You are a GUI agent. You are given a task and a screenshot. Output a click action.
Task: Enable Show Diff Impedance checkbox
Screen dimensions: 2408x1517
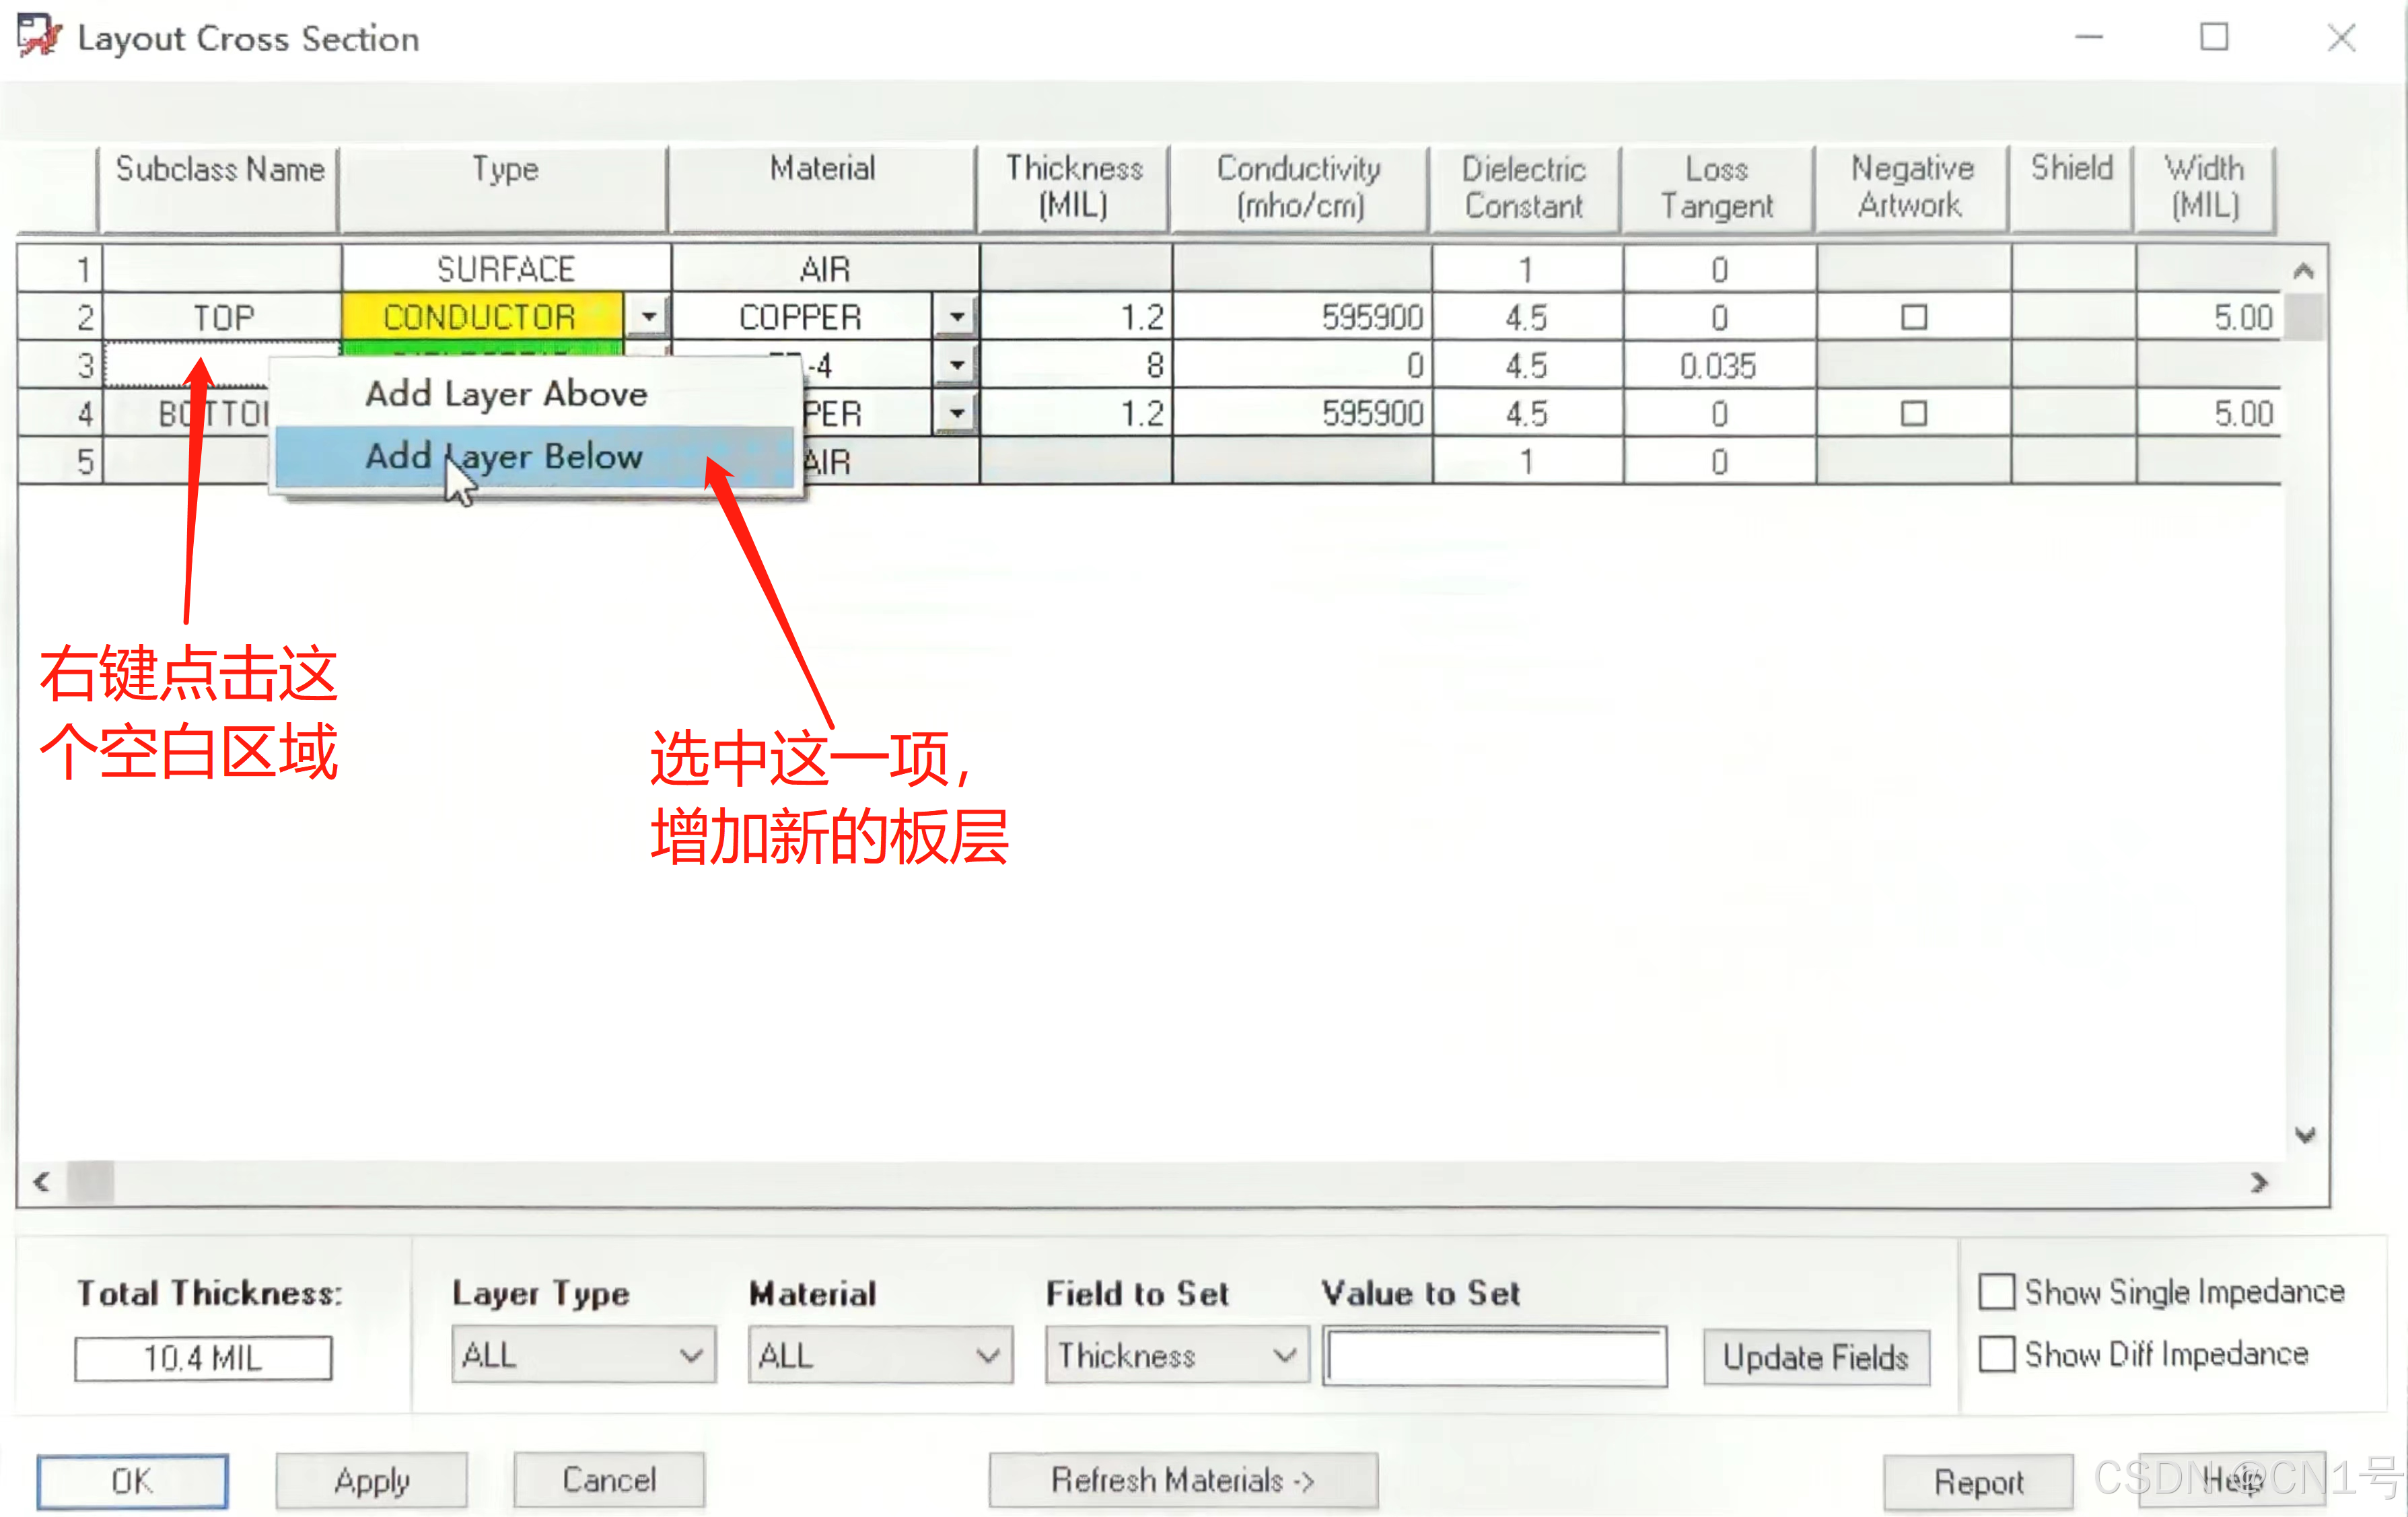point(1996,1354)
